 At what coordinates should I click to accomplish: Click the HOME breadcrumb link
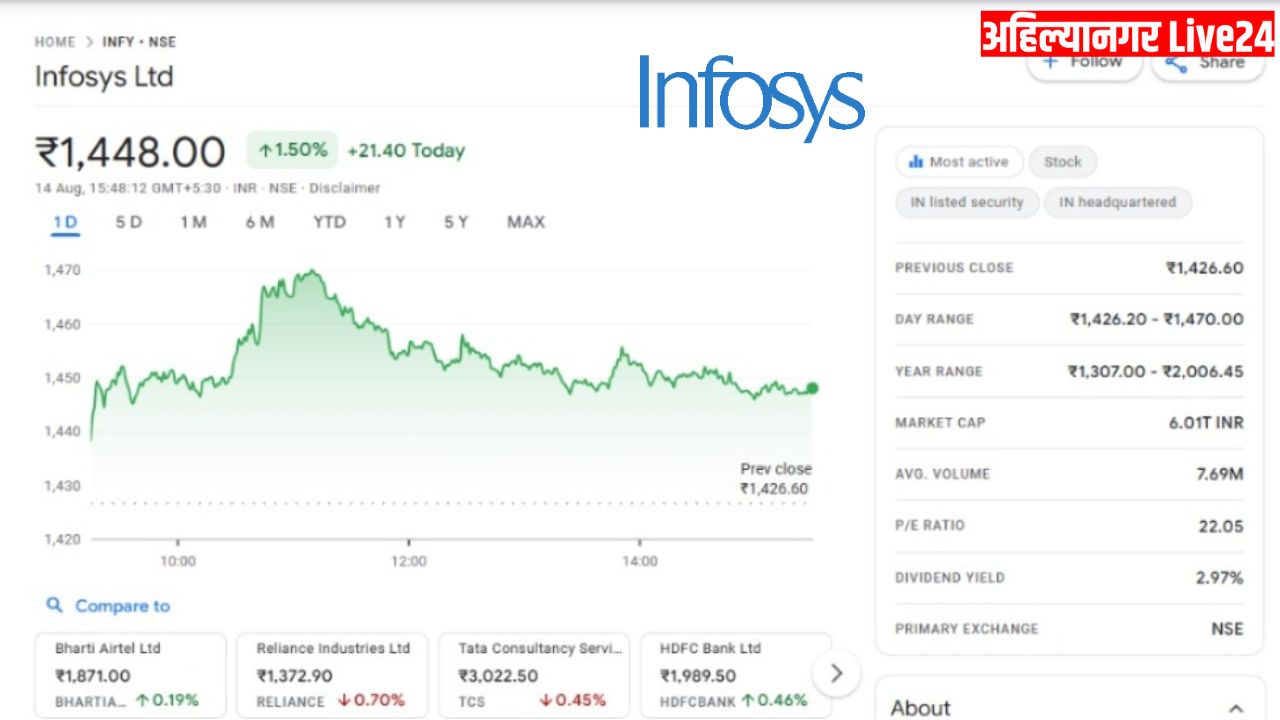pyautogui.click(x=55, y=42)
